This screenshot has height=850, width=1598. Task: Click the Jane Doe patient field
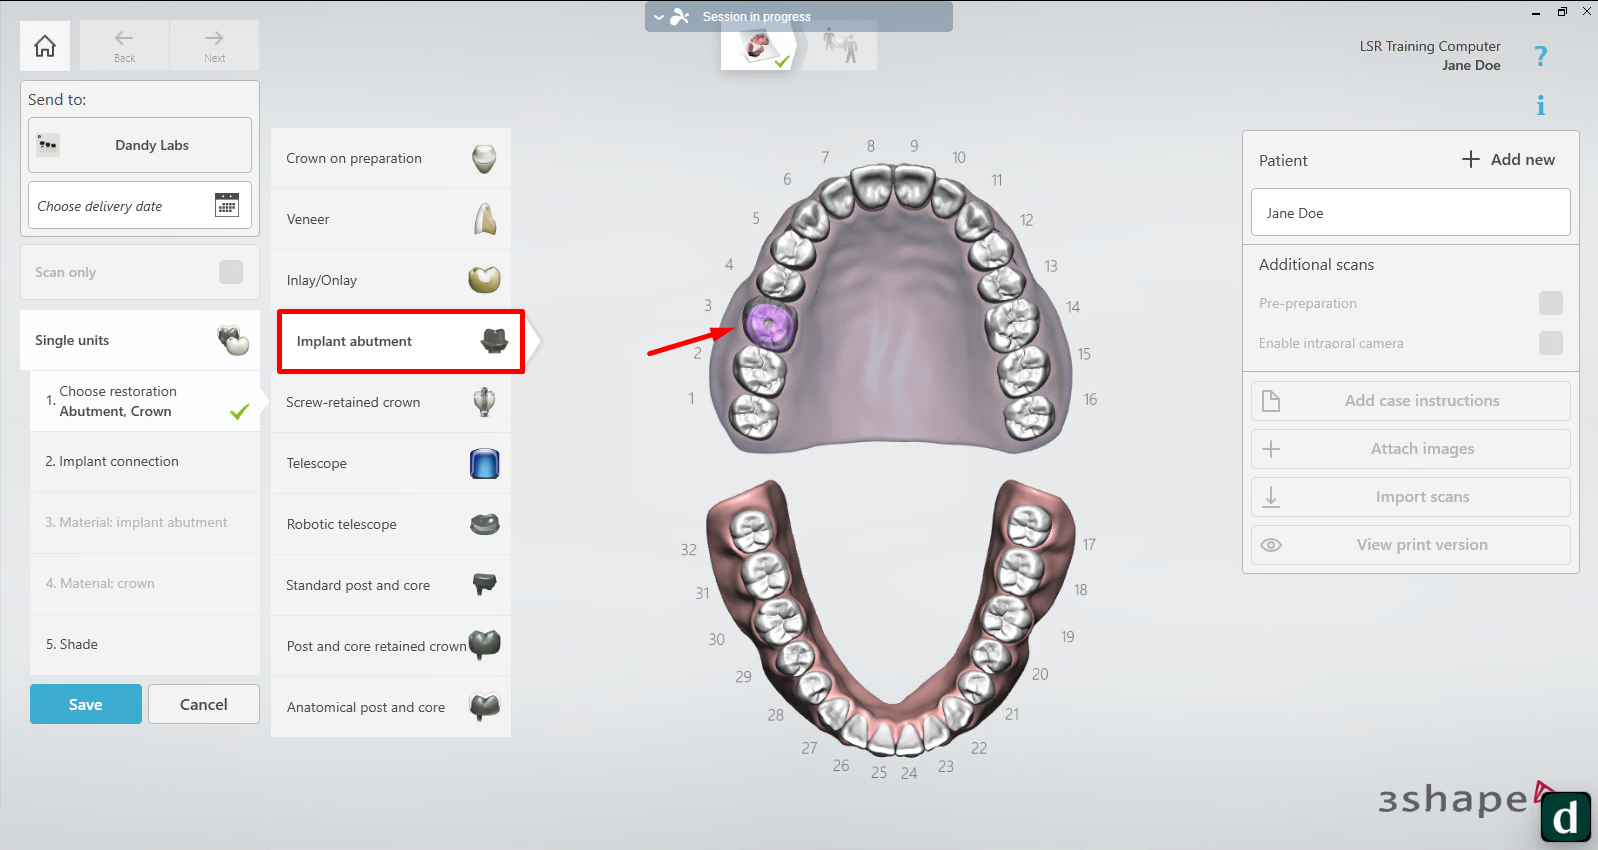tap(1410, 213)
